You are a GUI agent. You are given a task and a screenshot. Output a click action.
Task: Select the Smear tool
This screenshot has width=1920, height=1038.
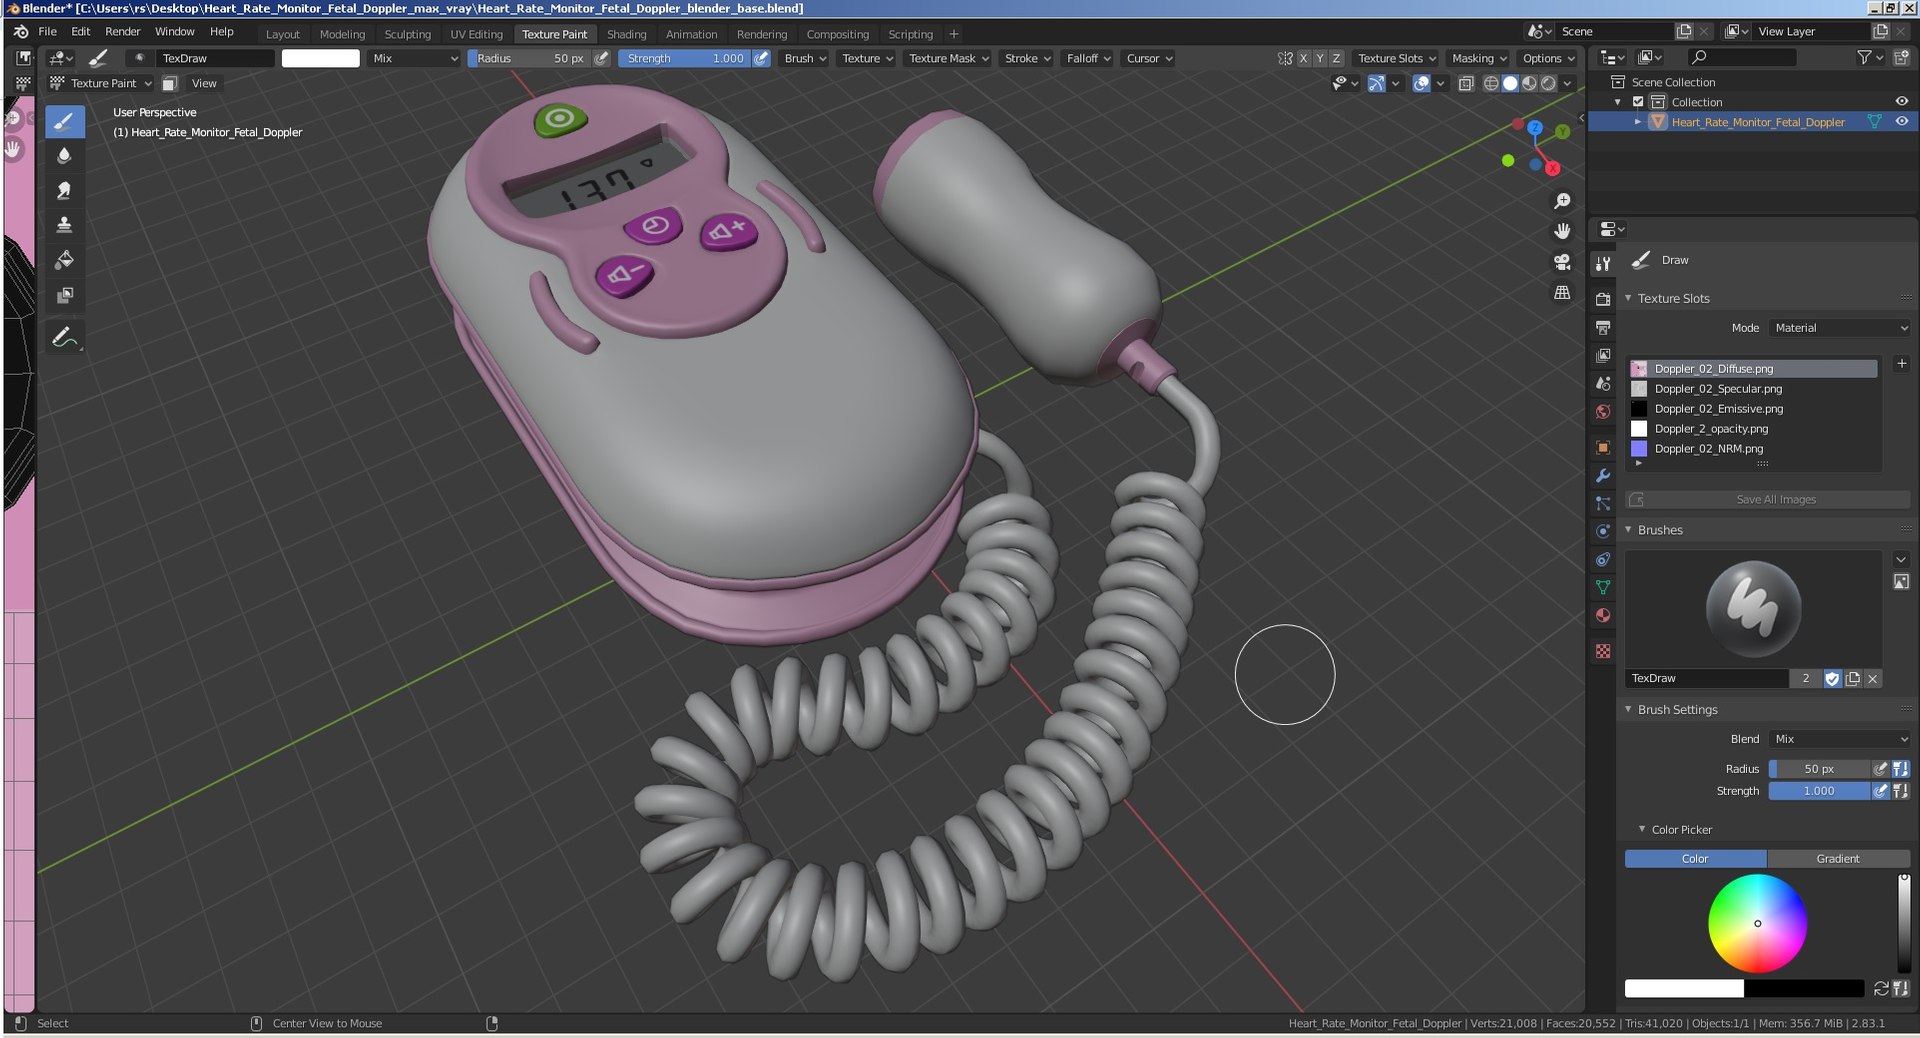(x=64, y=190)
